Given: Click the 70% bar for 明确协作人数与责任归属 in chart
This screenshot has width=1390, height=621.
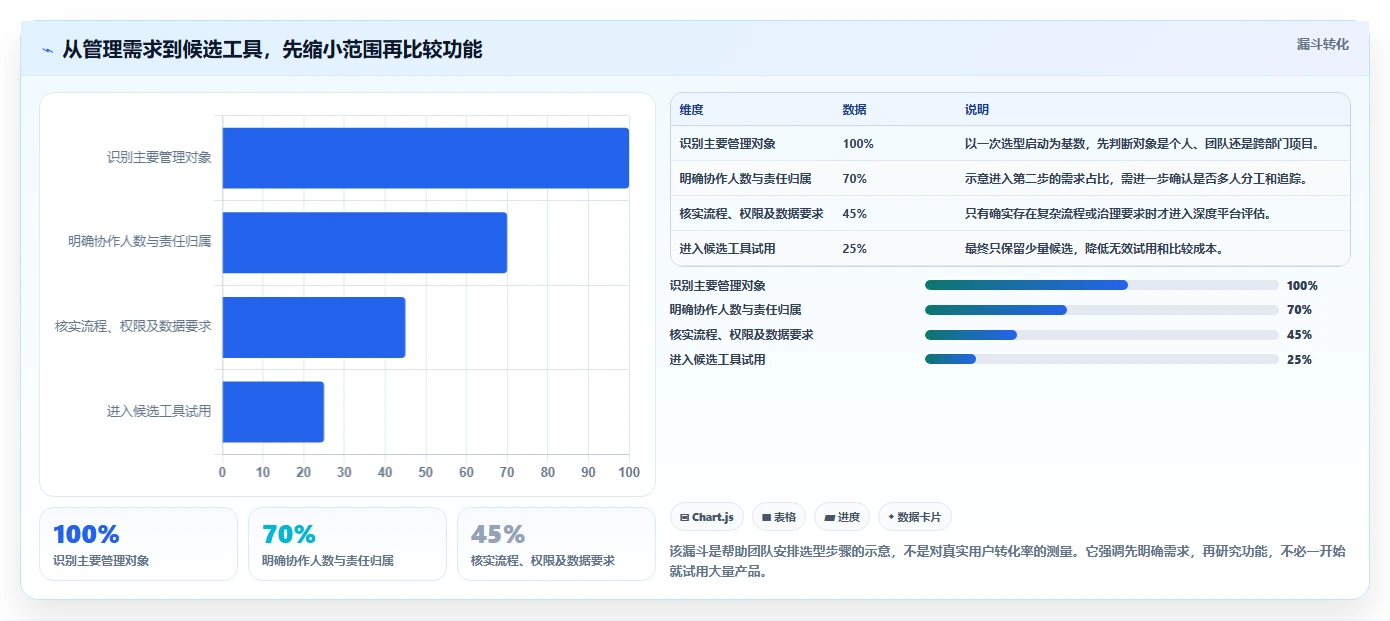Looking at the screenshot, I should click(x=364, y=242).
